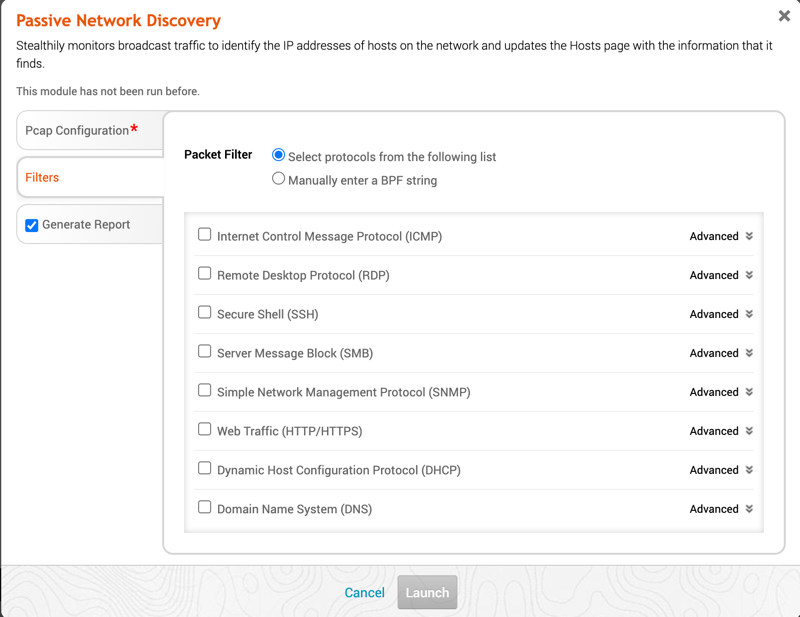Expand Advanced chevron for RDP row
Image resolution: width=800 pixels, height=617 pixels.
click(721, 276)
